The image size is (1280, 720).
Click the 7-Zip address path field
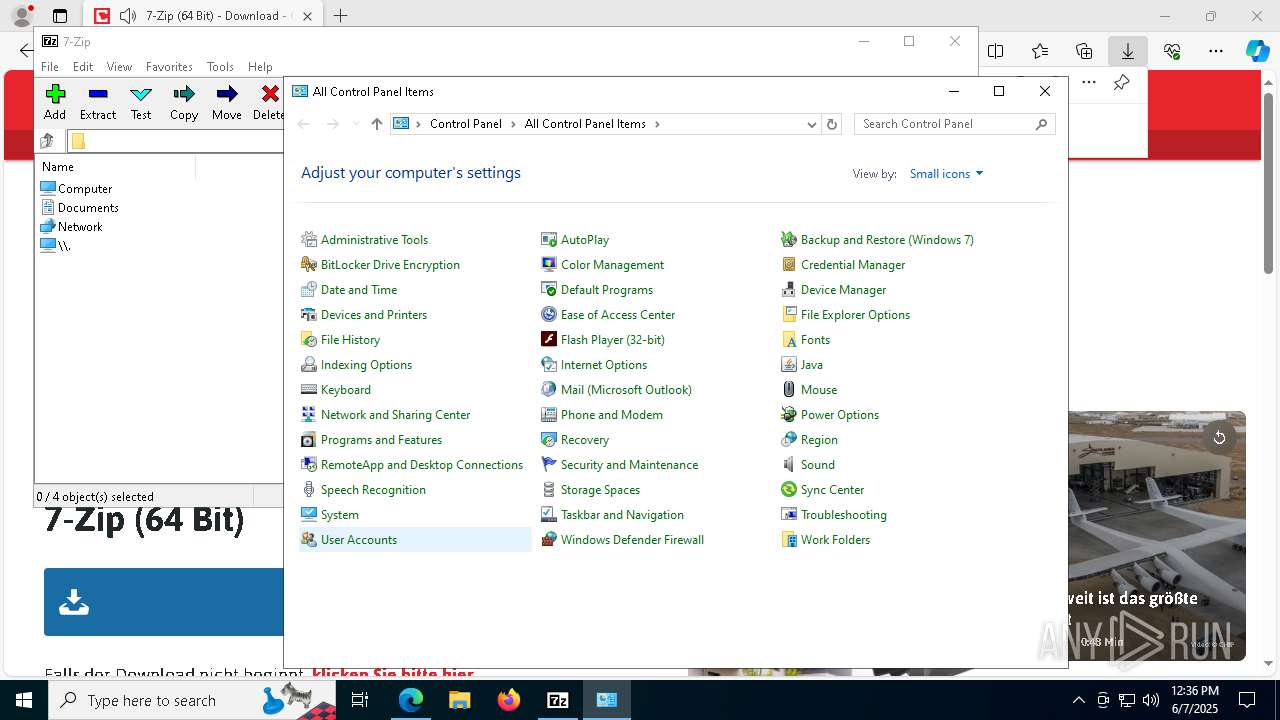click(175, 141)
